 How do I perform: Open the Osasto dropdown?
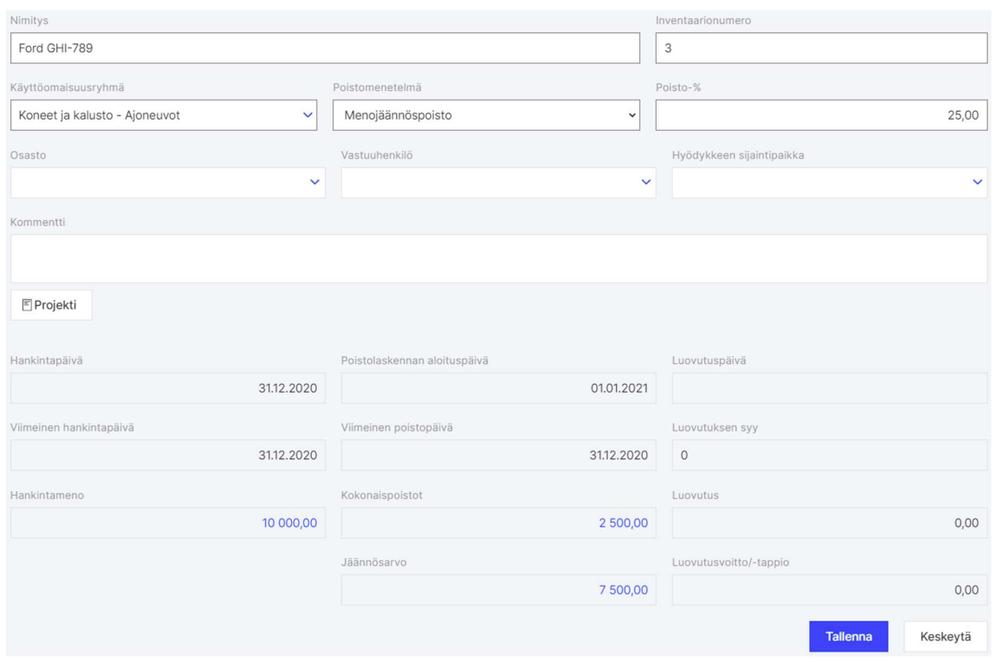point(167,182)
